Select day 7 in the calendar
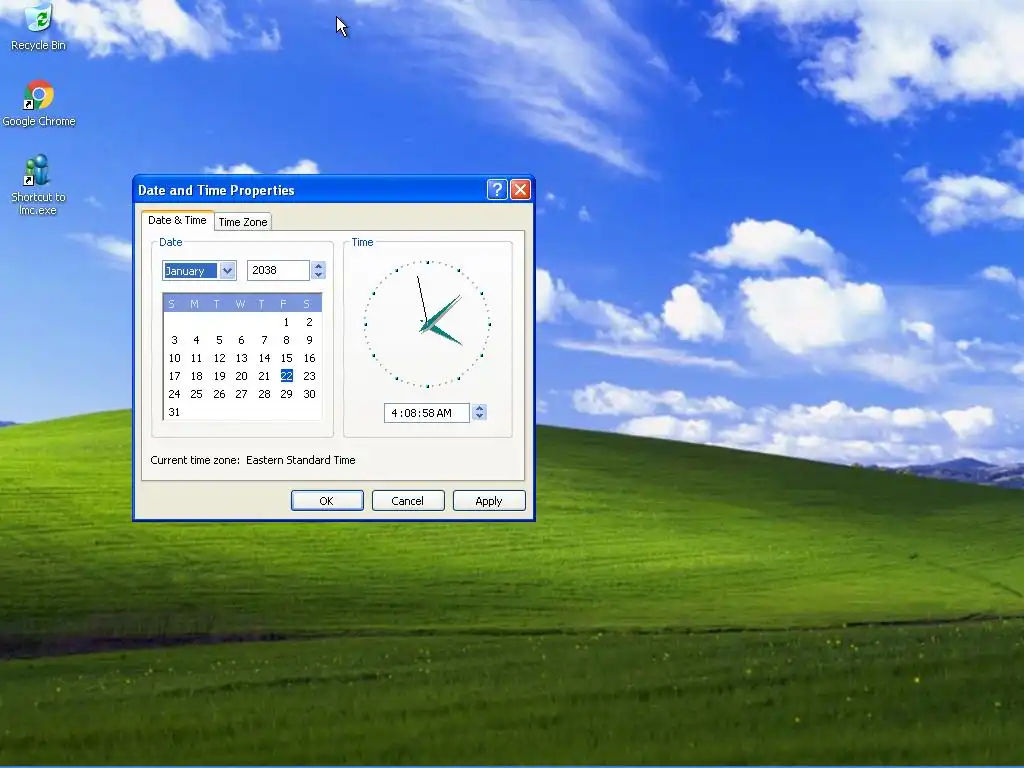Screen dimensions: 1024x768 pyautogui.click(x=264, y=340)
